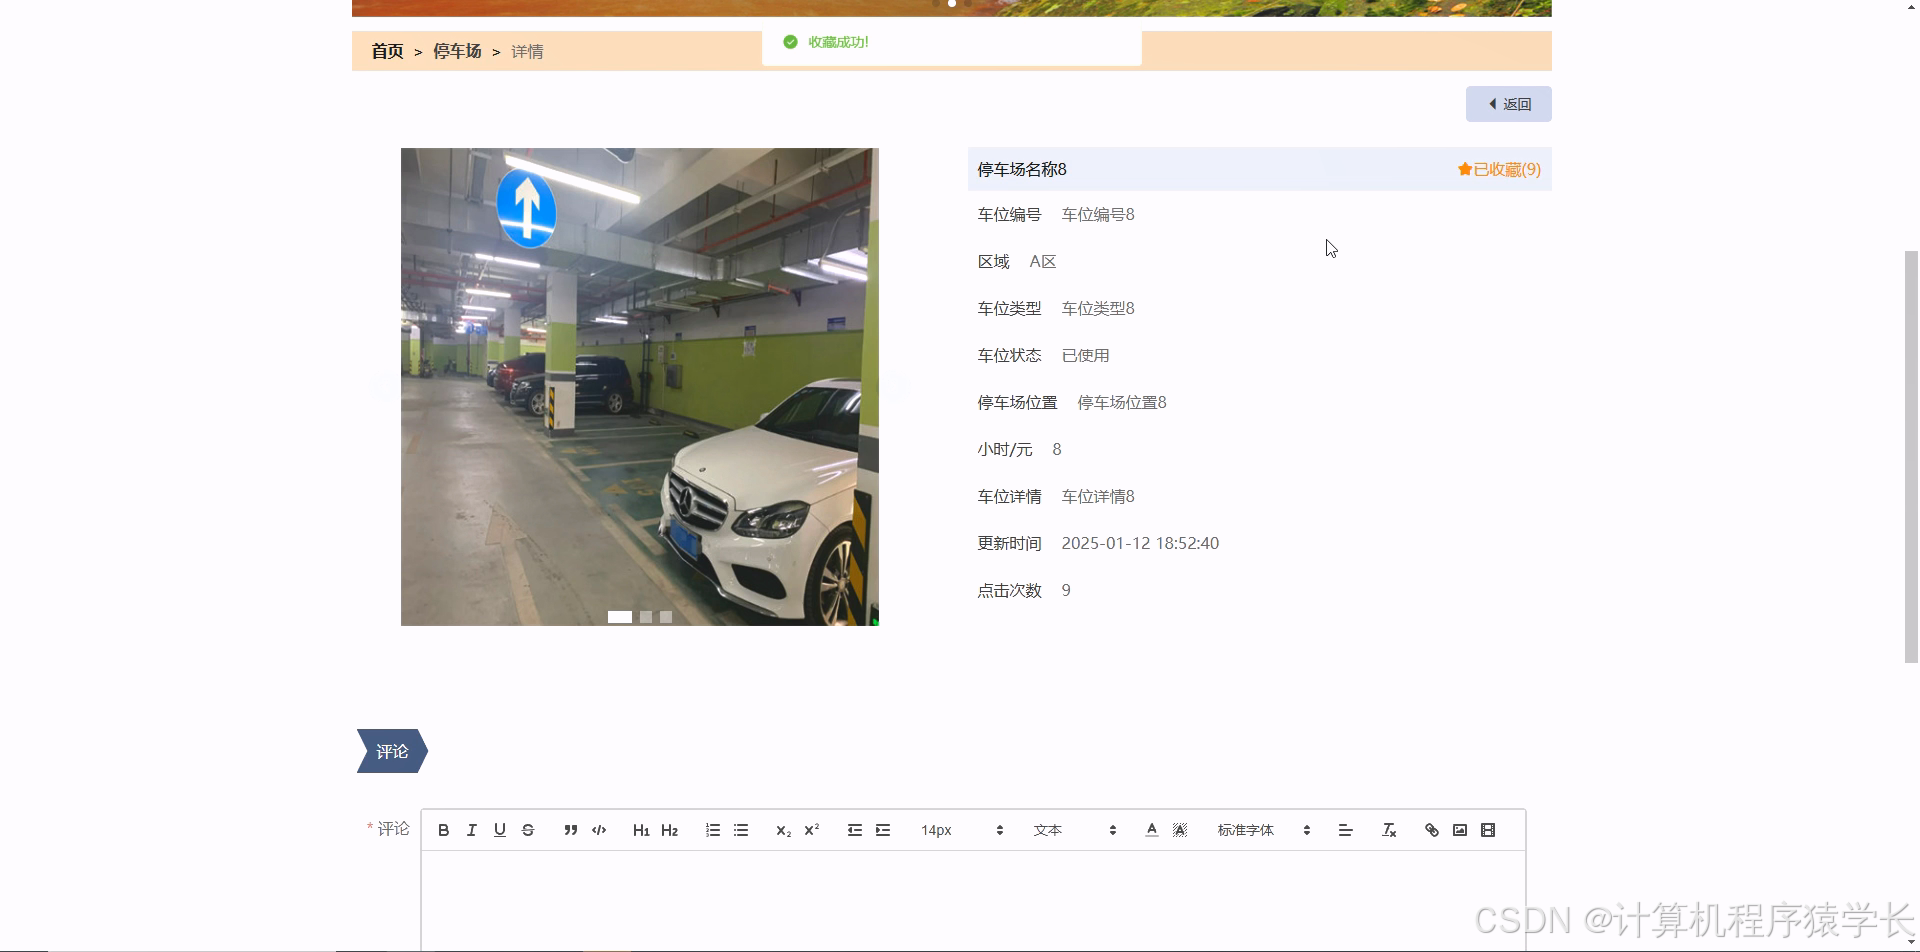Click the 返回 back button

tap(1508, 104)
